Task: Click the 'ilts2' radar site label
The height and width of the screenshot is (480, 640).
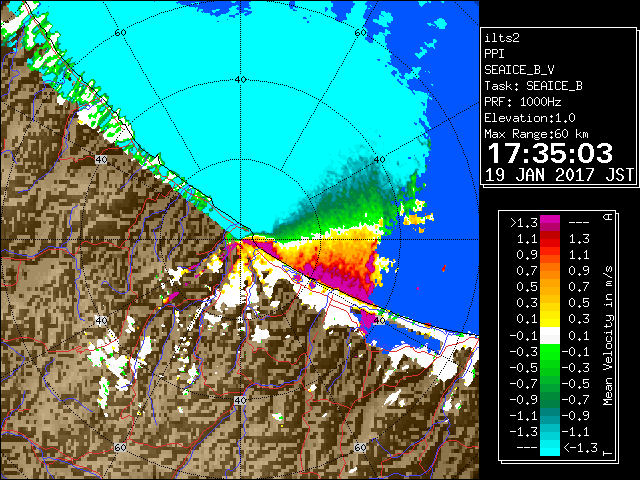Action: click(502, 38)
